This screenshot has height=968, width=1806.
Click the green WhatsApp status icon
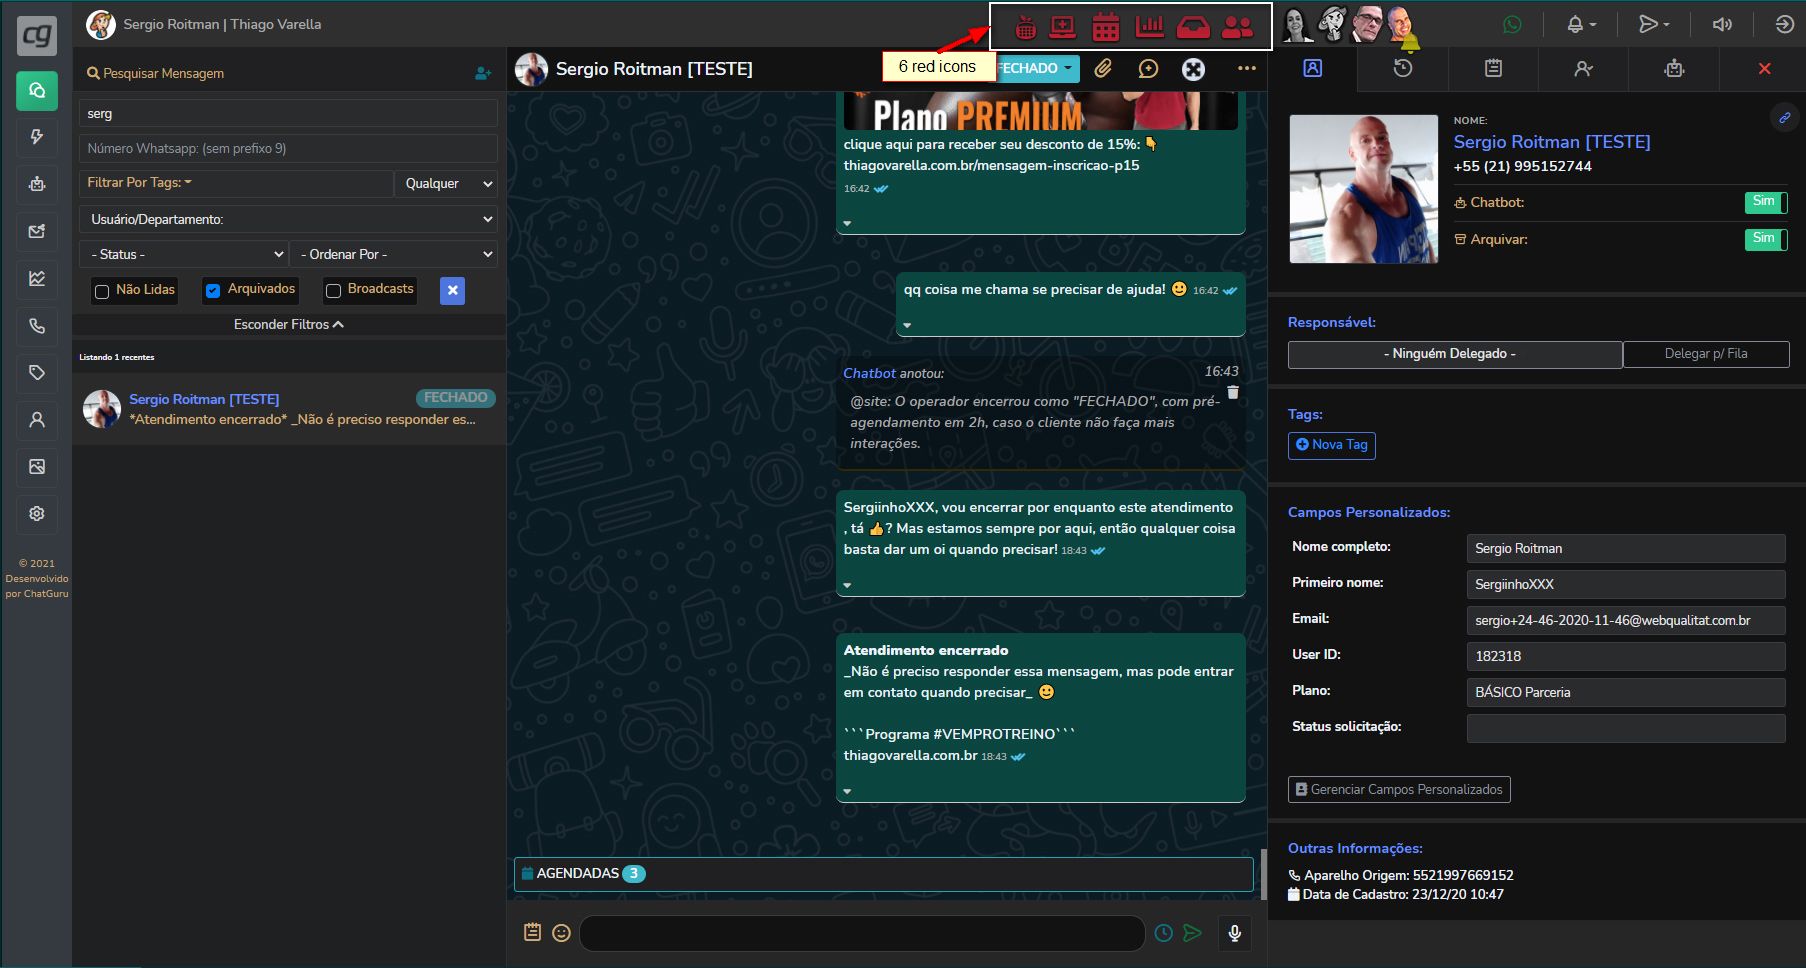[1512, 24]
